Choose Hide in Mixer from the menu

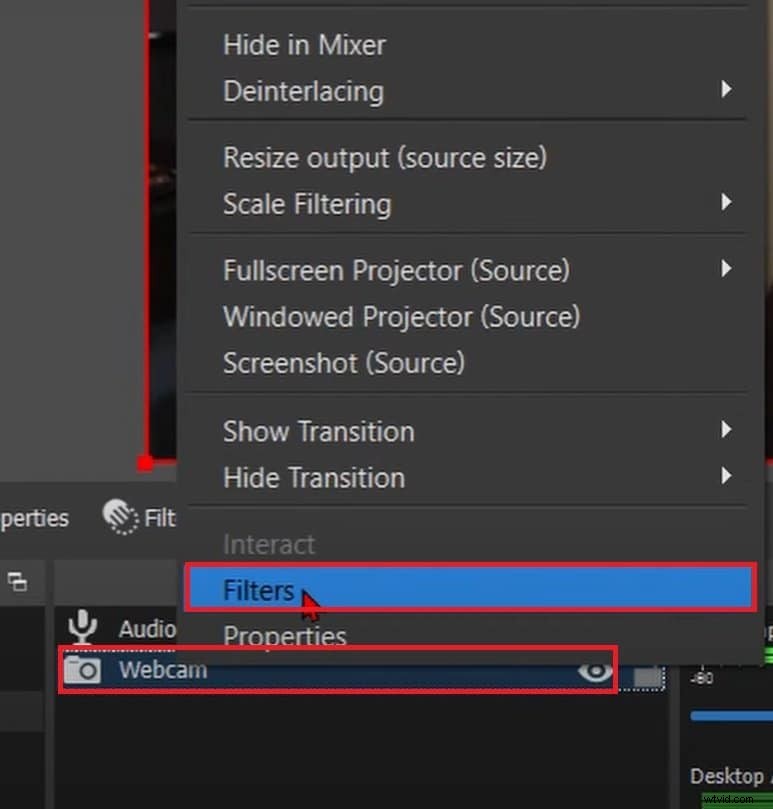coord(303,45)
